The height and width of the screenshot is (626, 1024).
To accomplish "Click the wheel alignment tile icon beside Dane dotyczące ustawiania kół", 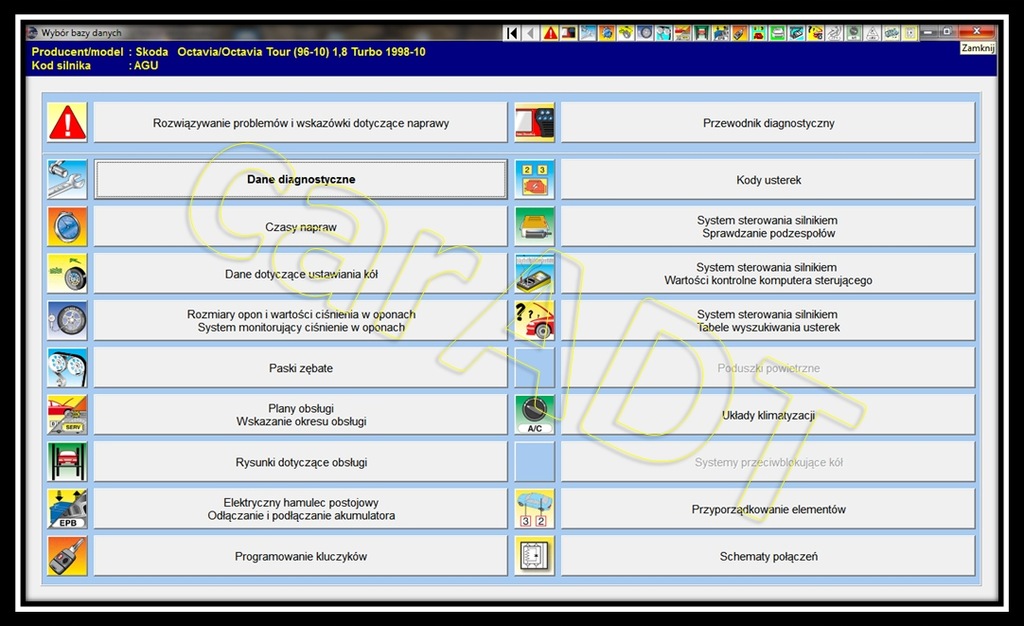I will (x=67, y=274).
